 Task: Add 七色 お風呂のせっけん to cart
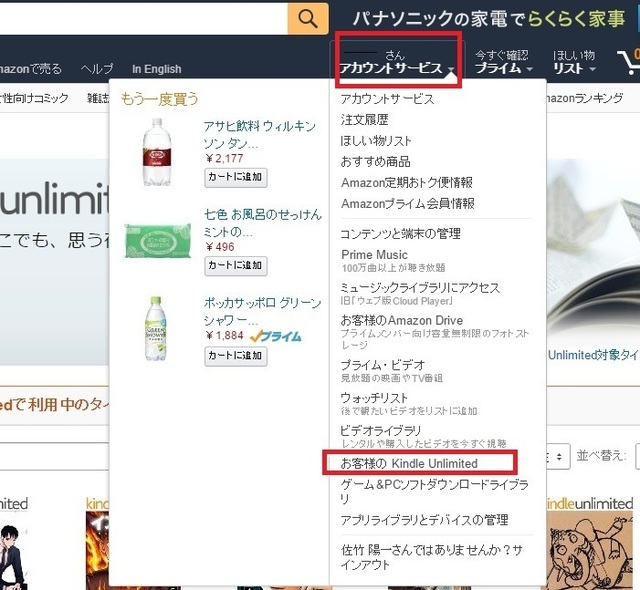click(236, 266)
